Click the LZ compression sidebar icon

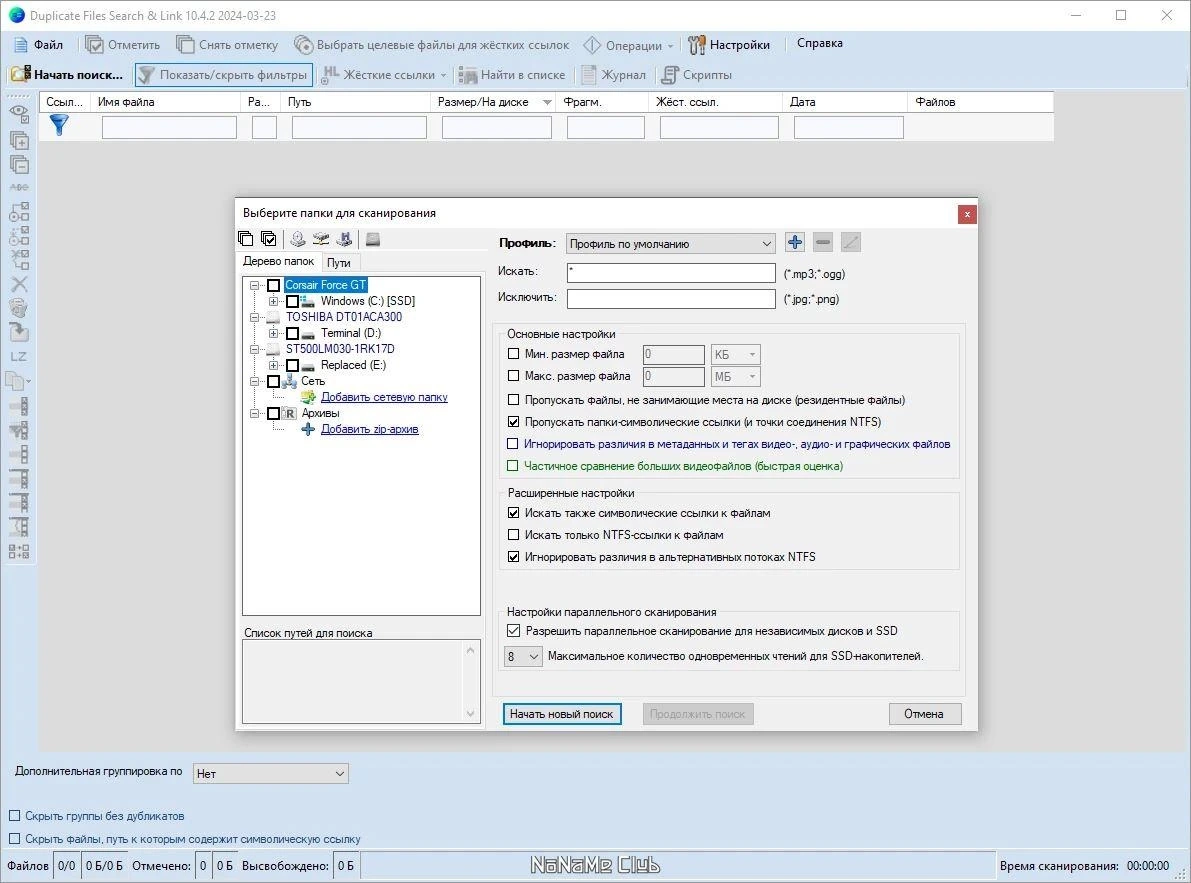point(19,356)
